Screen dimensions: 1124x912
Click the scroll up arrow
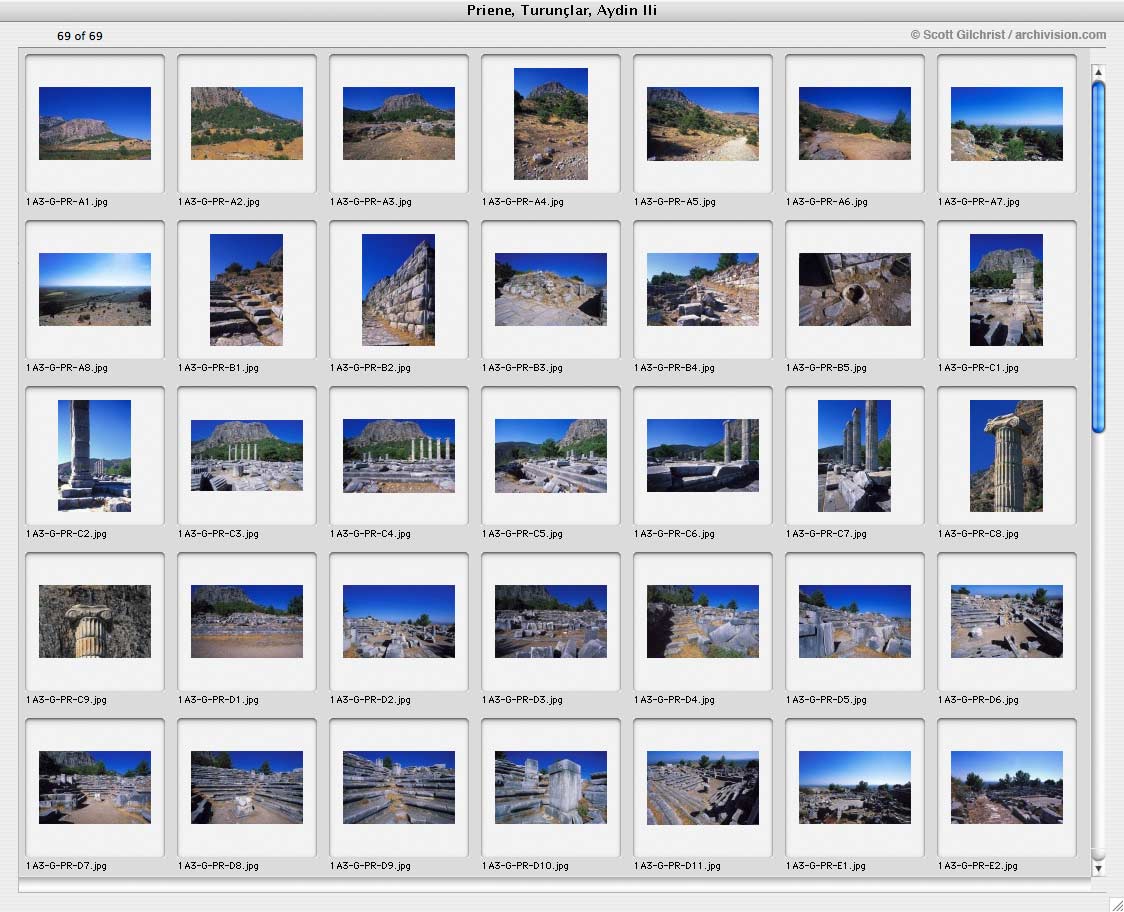[1097, 72]
